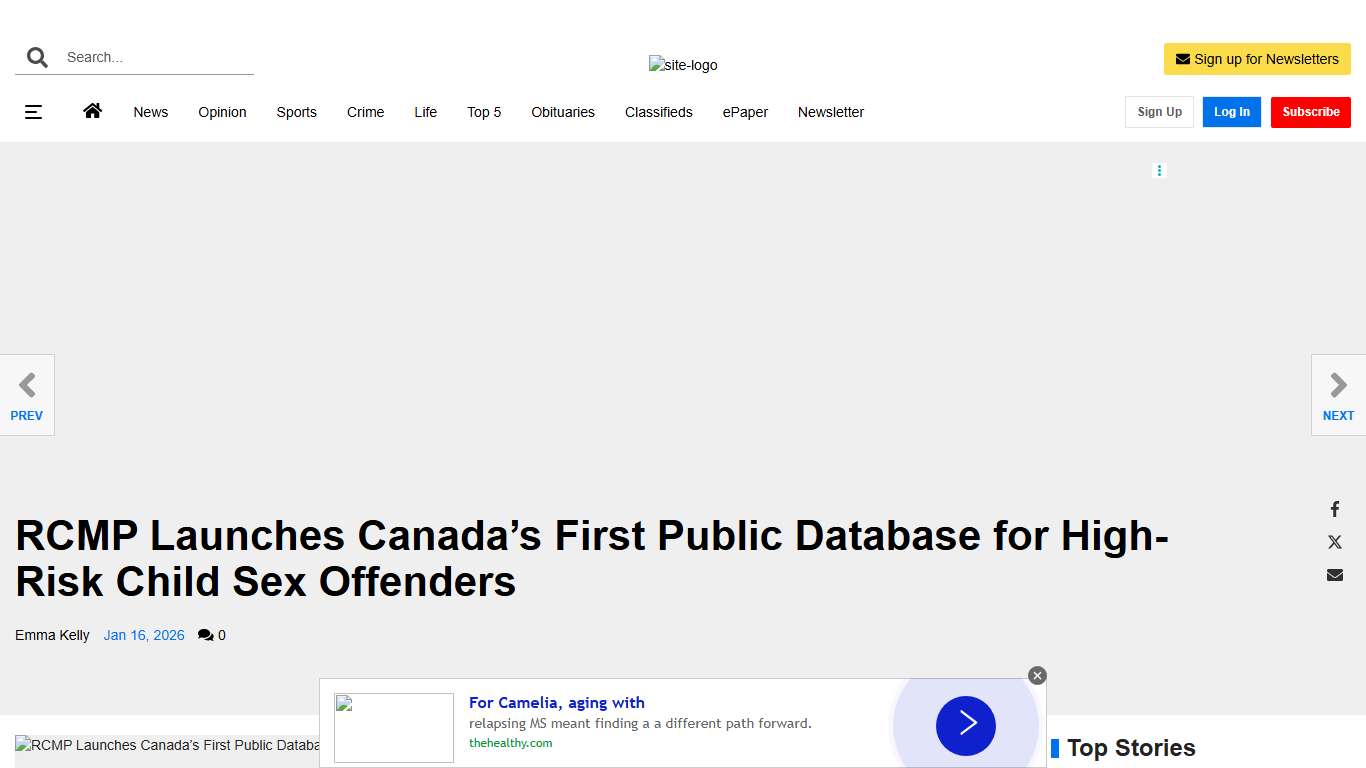Click the article date Jan 16, 2026
The width and height of the screenshot is (1366, 768).
pos(143,634)
